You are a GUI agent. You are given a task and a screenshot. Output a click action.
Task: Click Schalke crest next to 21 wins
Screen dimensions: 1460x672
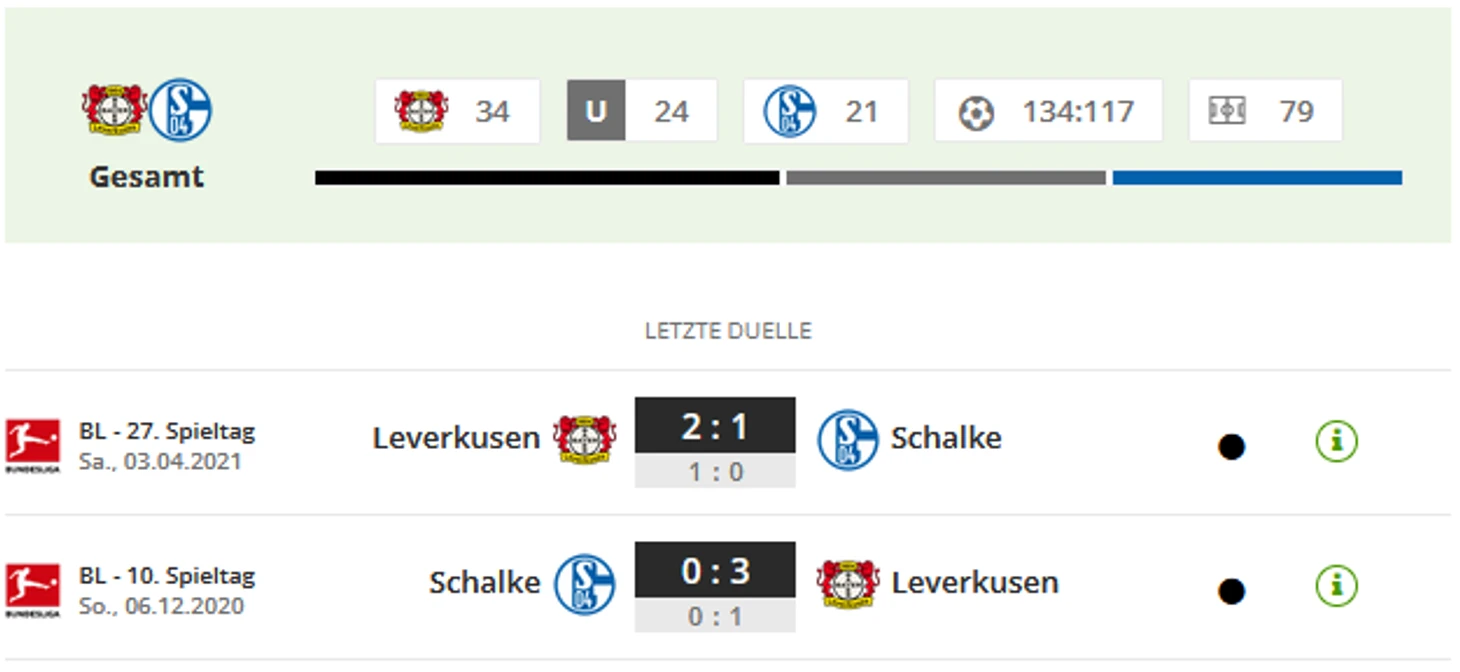pyautogui.click(x=789, y=111)
